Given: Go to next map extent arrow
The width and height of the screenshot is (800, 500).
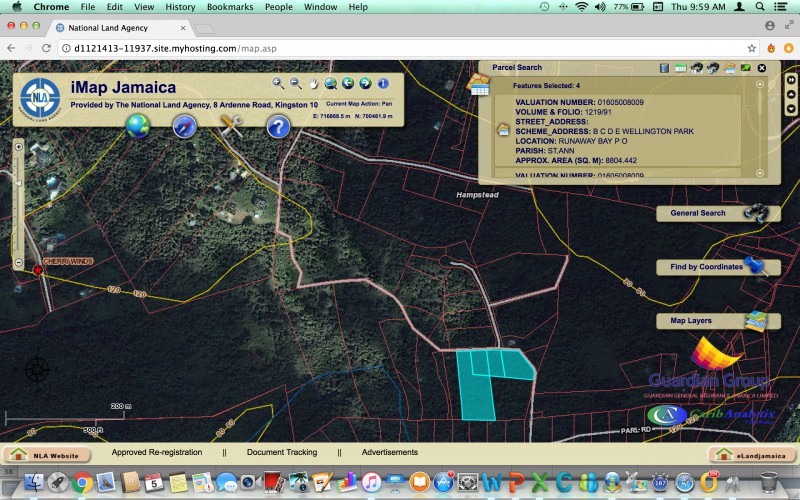Looking at the screenshot, I should pyautogui.click(x=365, y=83).
